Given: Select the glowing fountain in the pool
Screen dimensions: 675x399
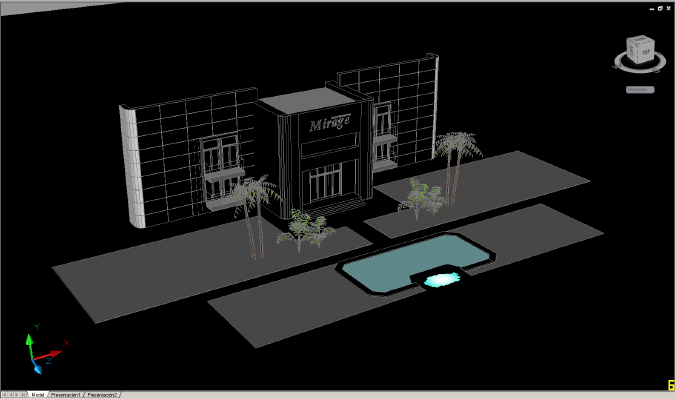Looking at the screenshot, I should click(441, 280).
